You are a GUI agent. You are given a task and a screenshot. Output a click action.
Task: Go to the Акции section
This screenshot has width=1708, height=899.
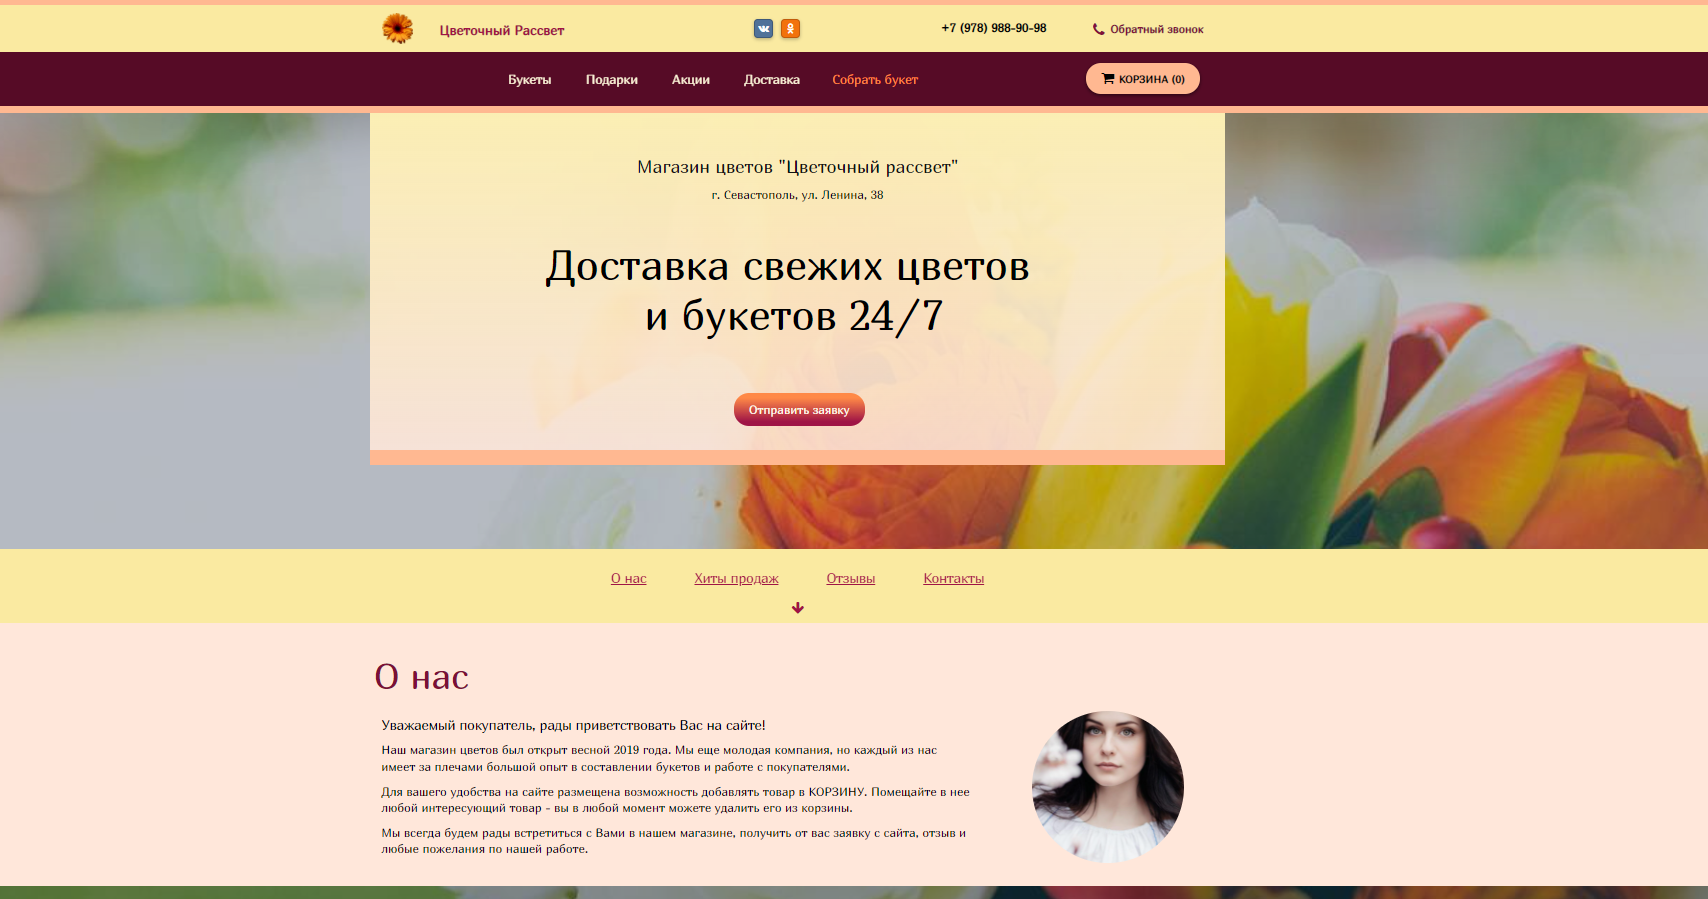click(x=690, y=80)
